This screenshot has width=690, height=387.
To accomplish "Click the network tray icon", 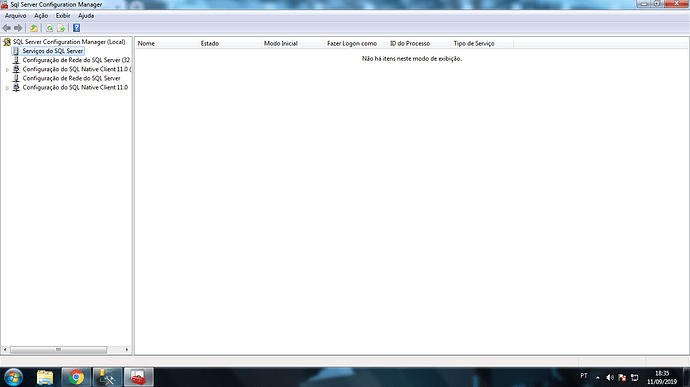I will pos(635,377).
